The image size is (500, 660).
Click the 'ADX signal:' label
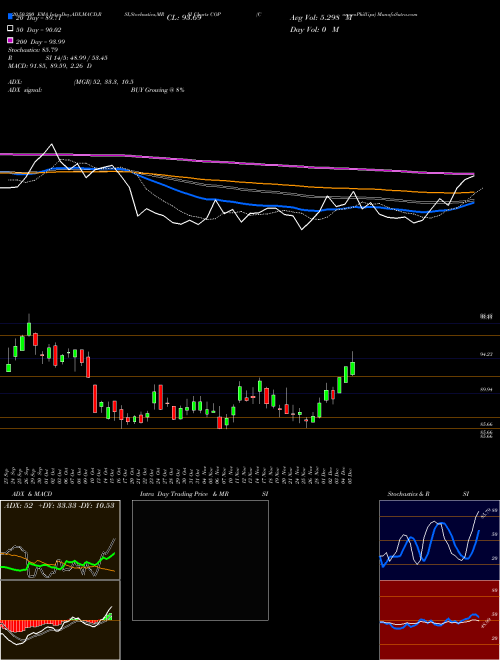point(25,90)
